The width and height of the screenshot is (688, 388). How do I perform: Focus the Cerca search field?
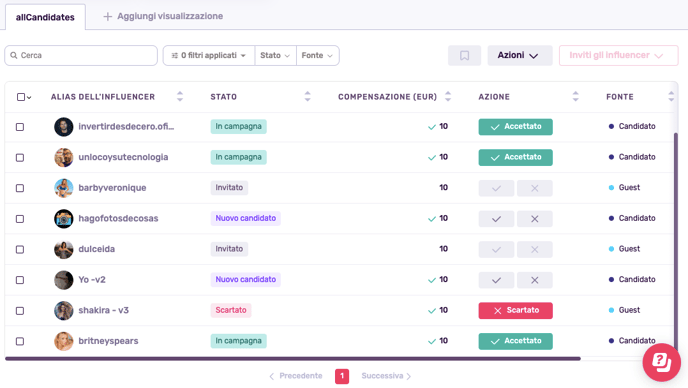click(81, 56)
